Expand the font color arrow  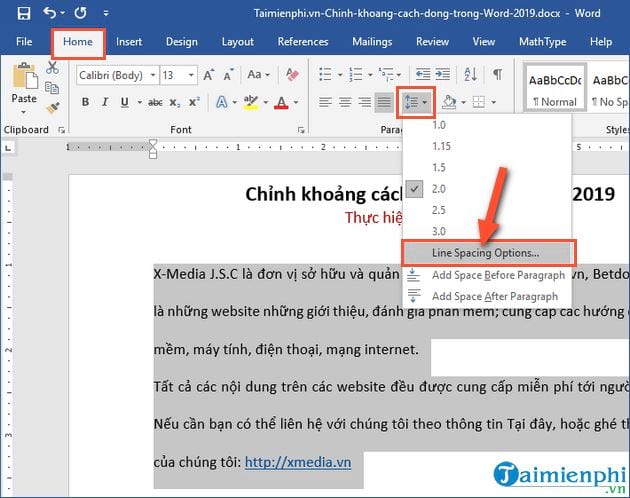[296, 102]
